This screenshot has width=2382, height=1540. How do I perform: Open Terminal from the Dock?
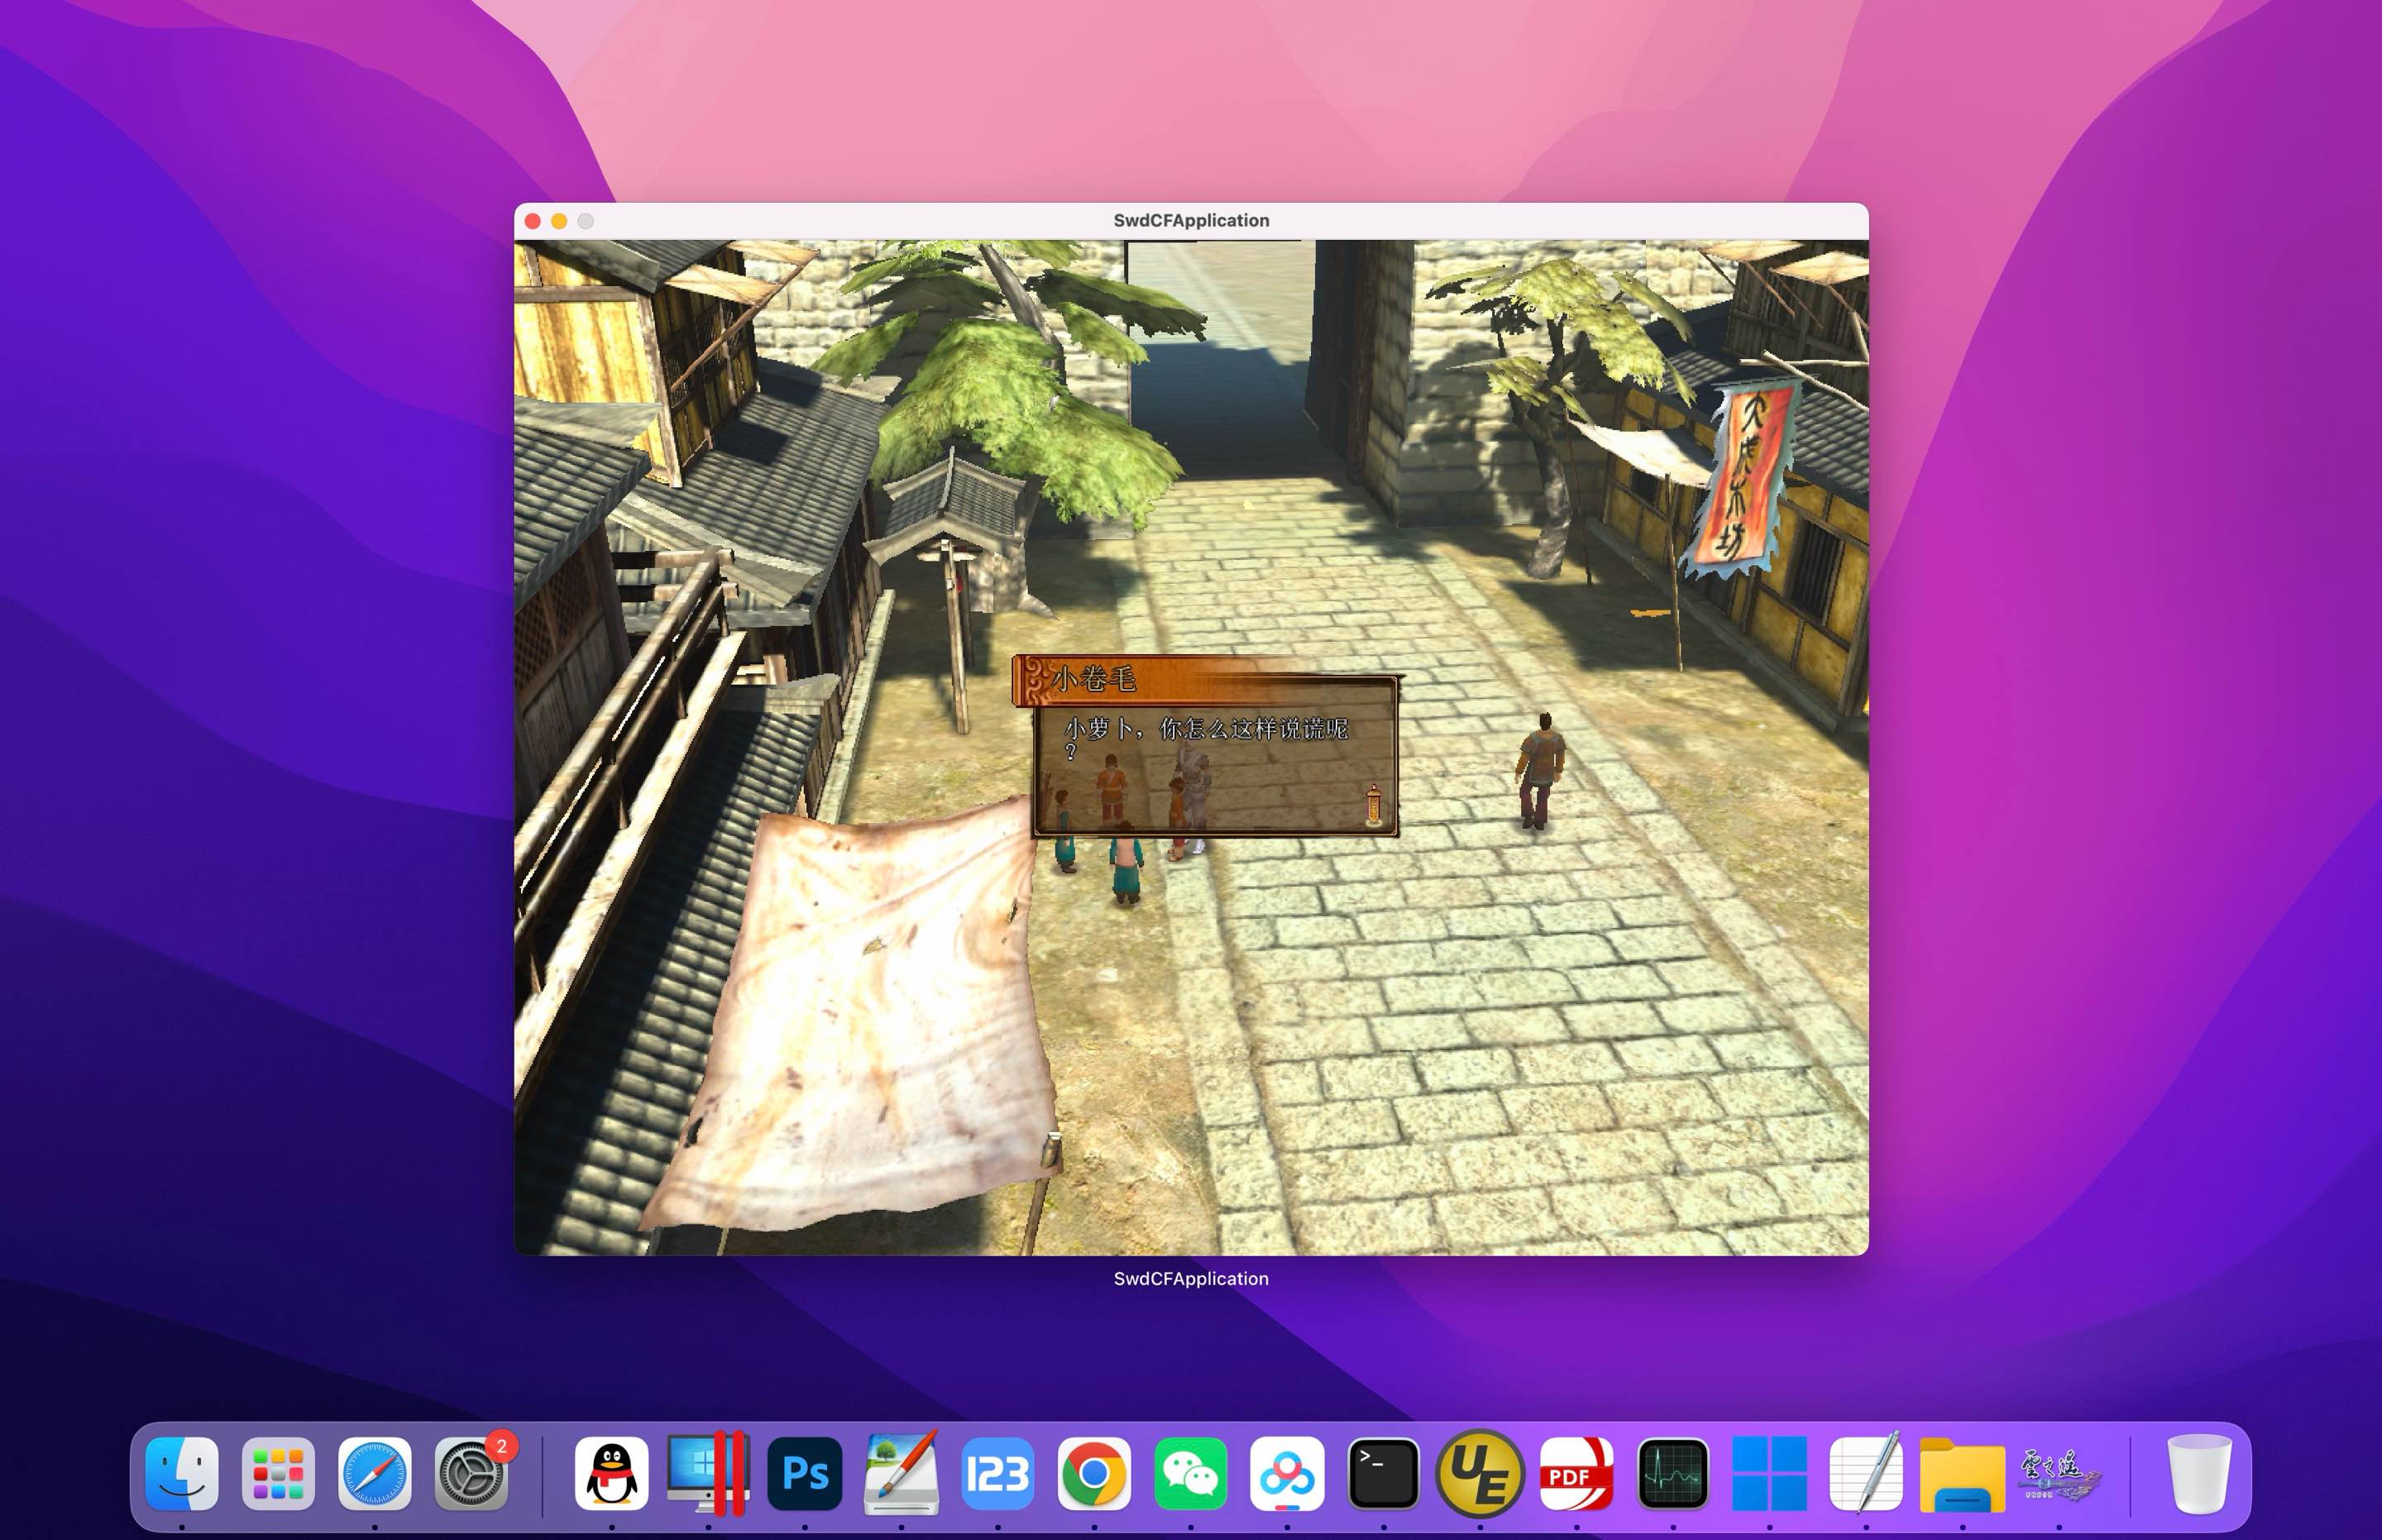point(1383,1473)
